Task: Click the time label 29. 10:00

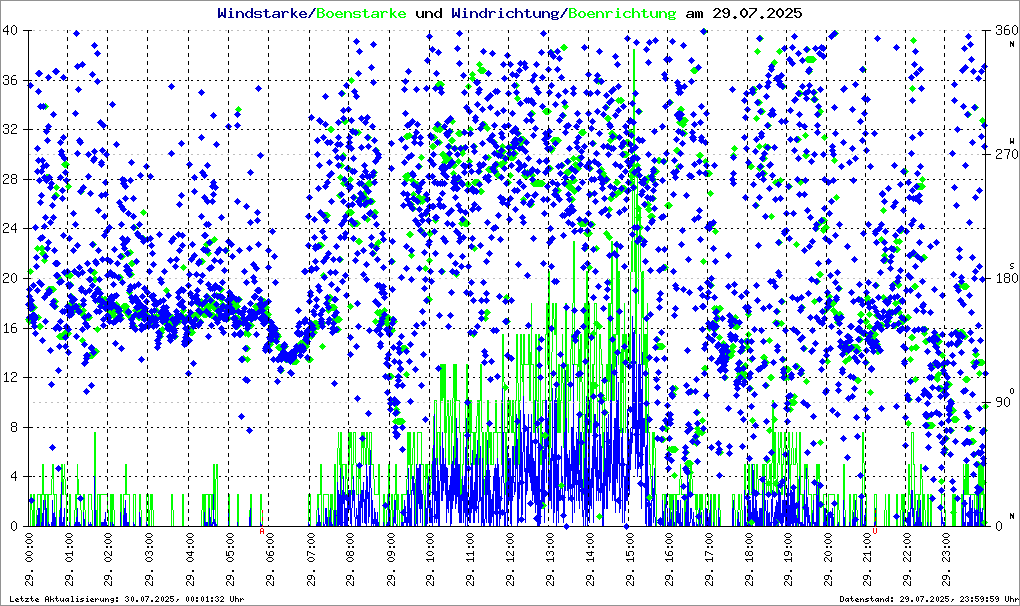Action: [430, 560]
